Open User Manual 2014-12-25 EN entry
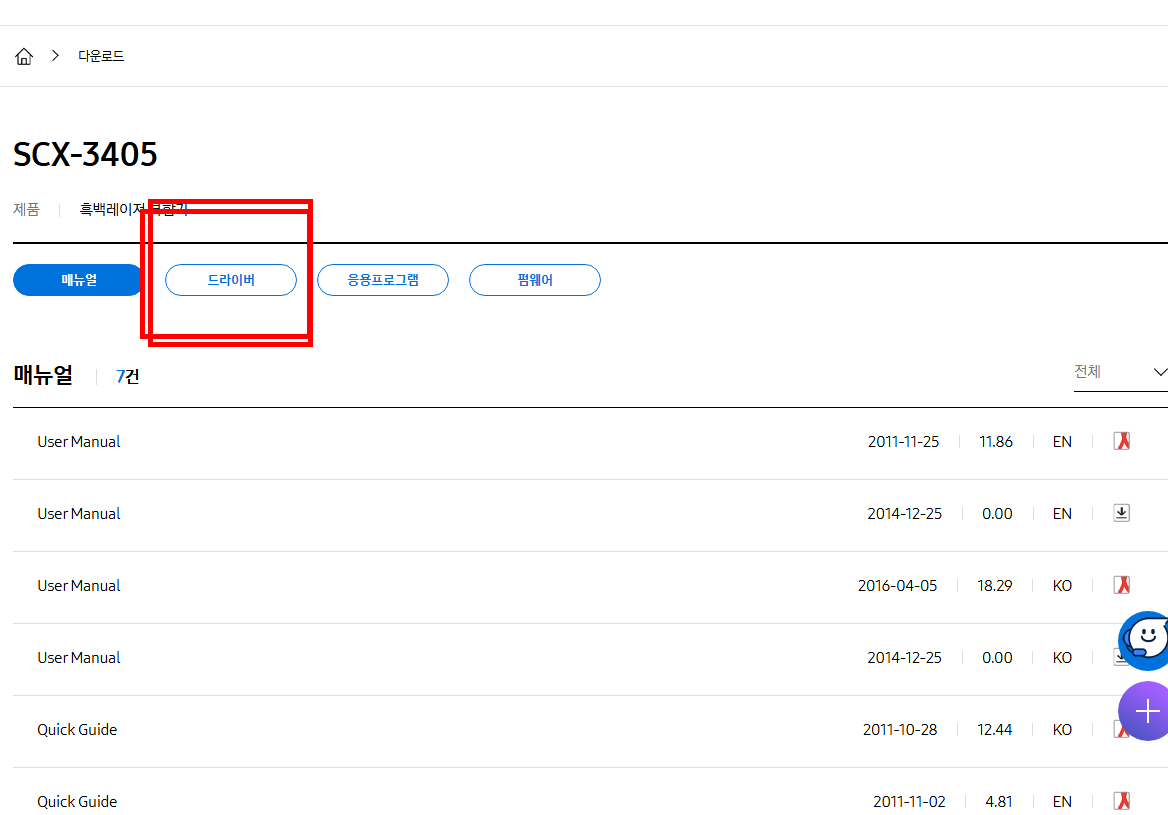1168x815 pixels. pyautogui.click(x=79, y=514)
